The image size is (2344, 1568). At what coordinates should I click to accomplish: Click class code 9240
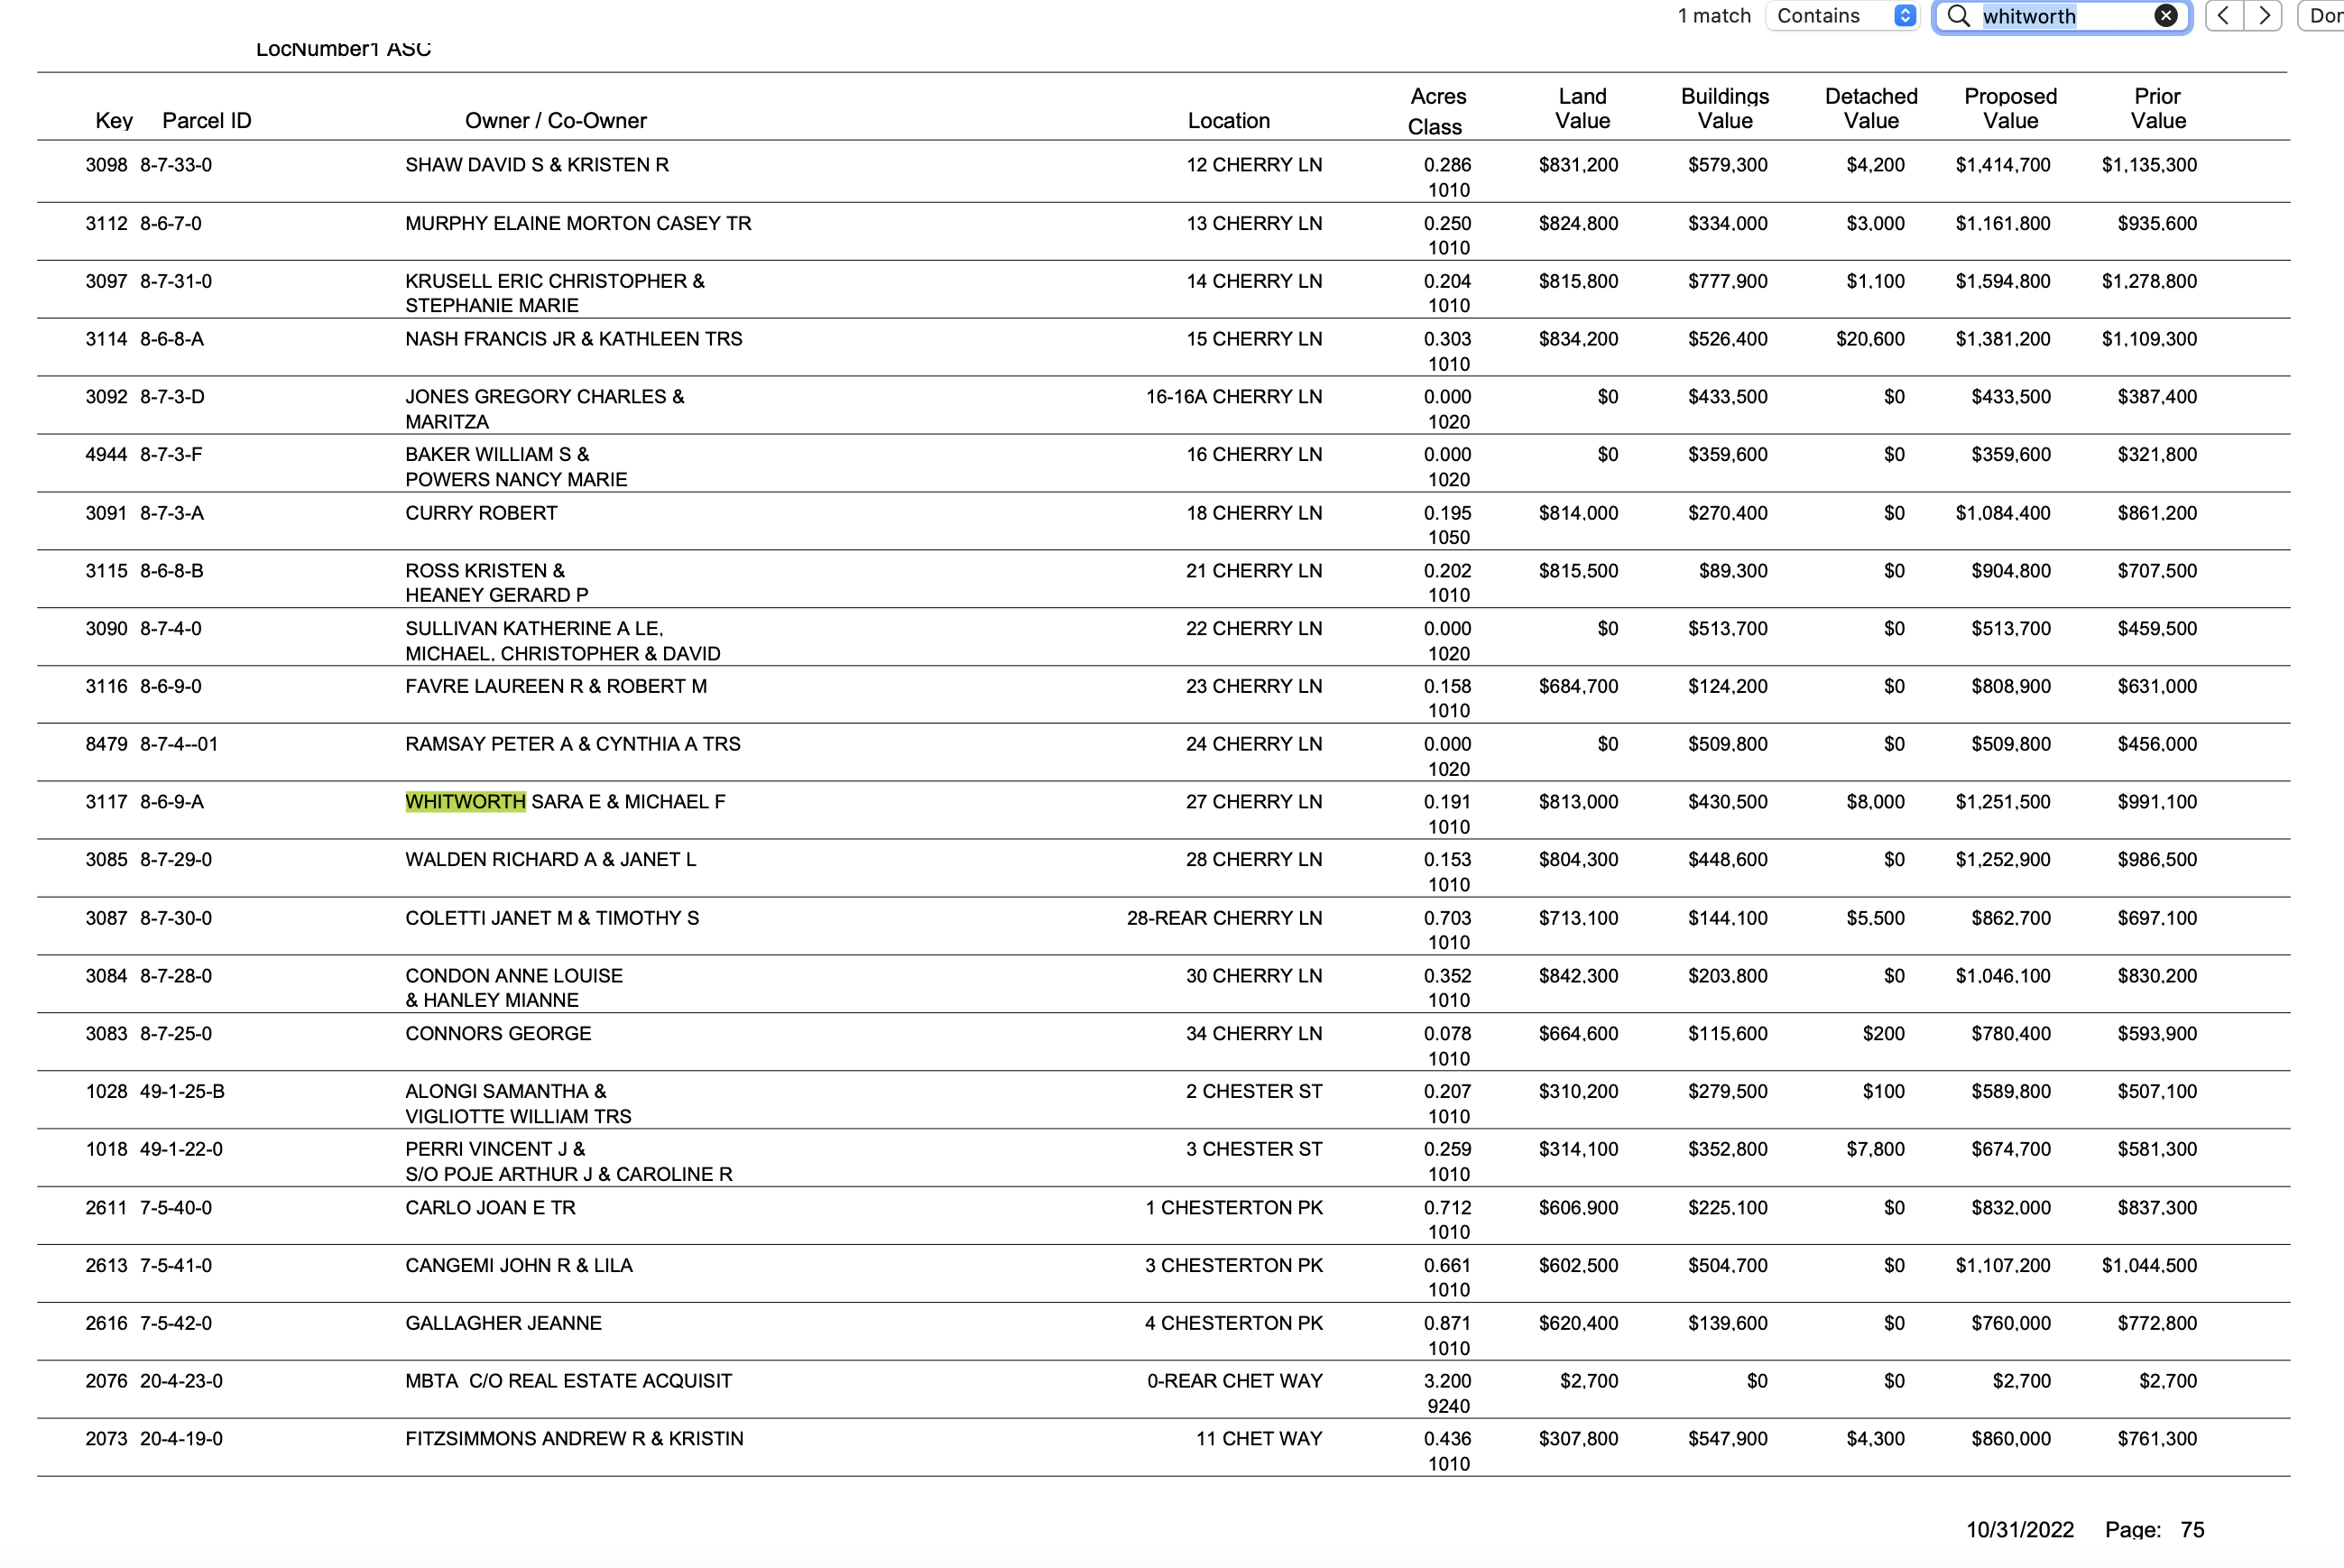click(1448, 1407)
